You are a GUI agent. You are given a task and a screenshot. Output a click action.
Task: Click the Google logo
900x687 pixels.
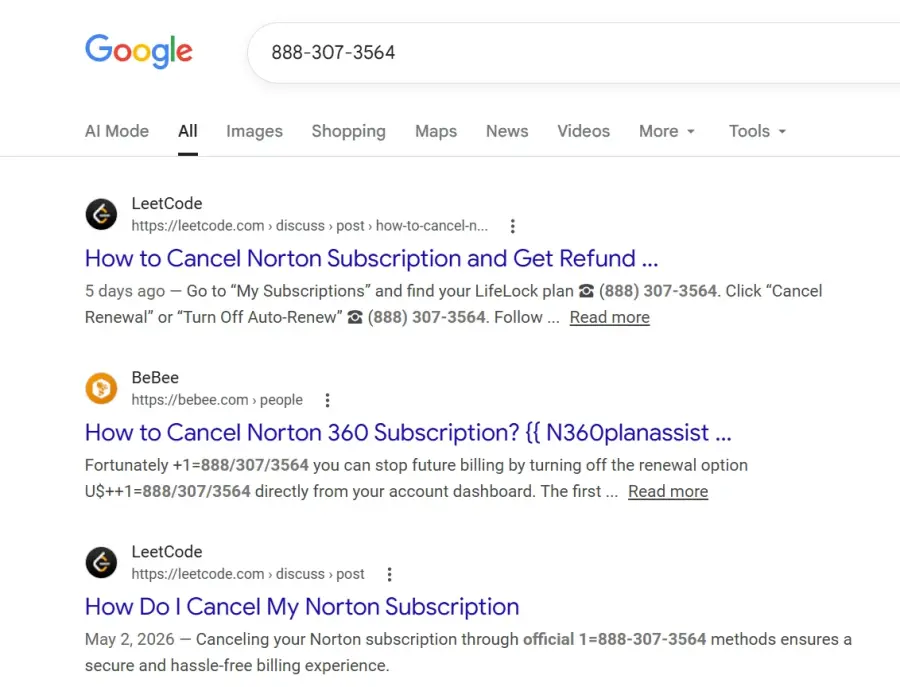tap(139, 51)
